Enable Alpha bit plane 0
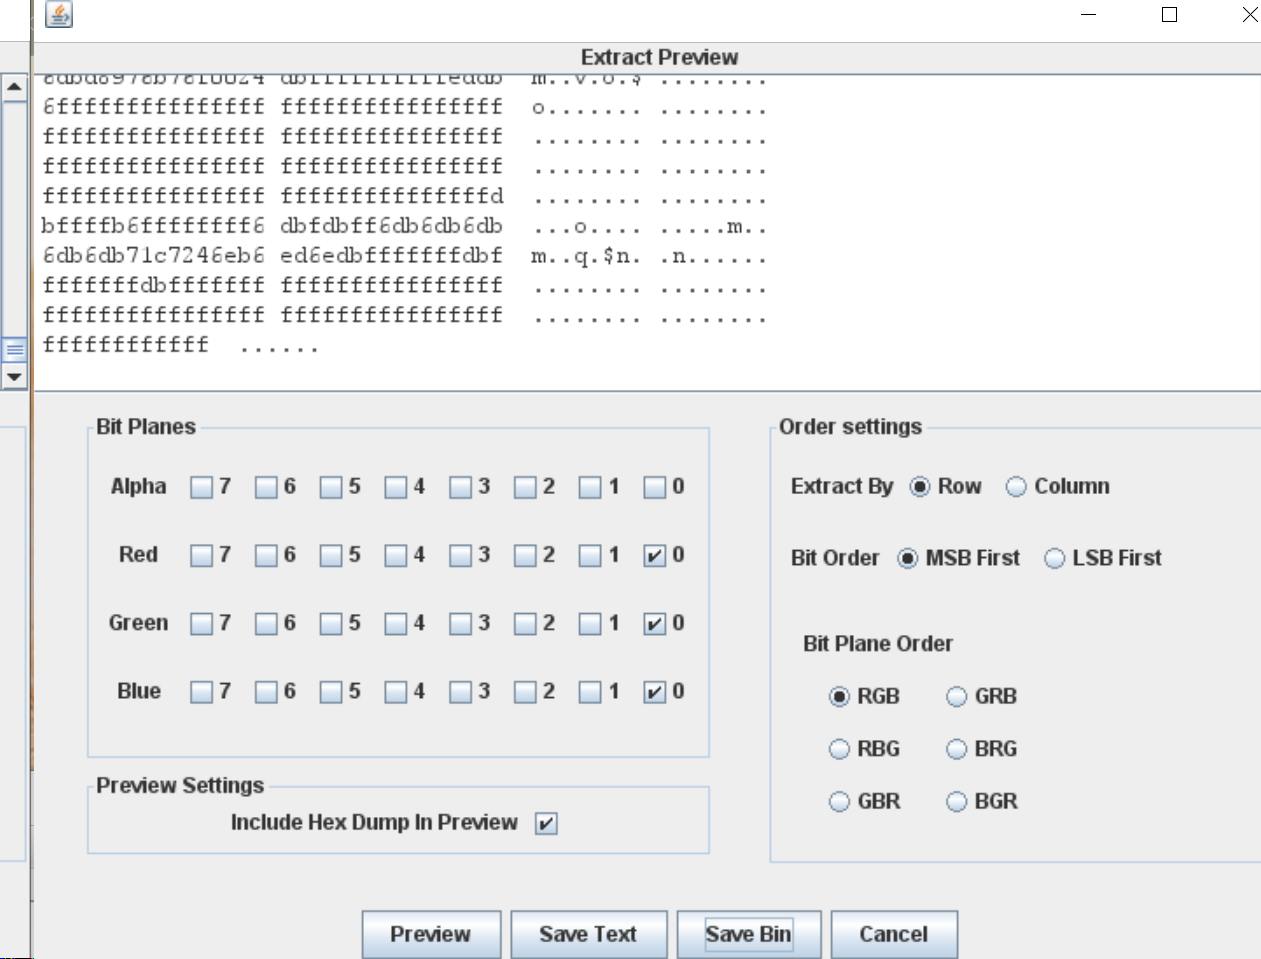 click(654, 487)
